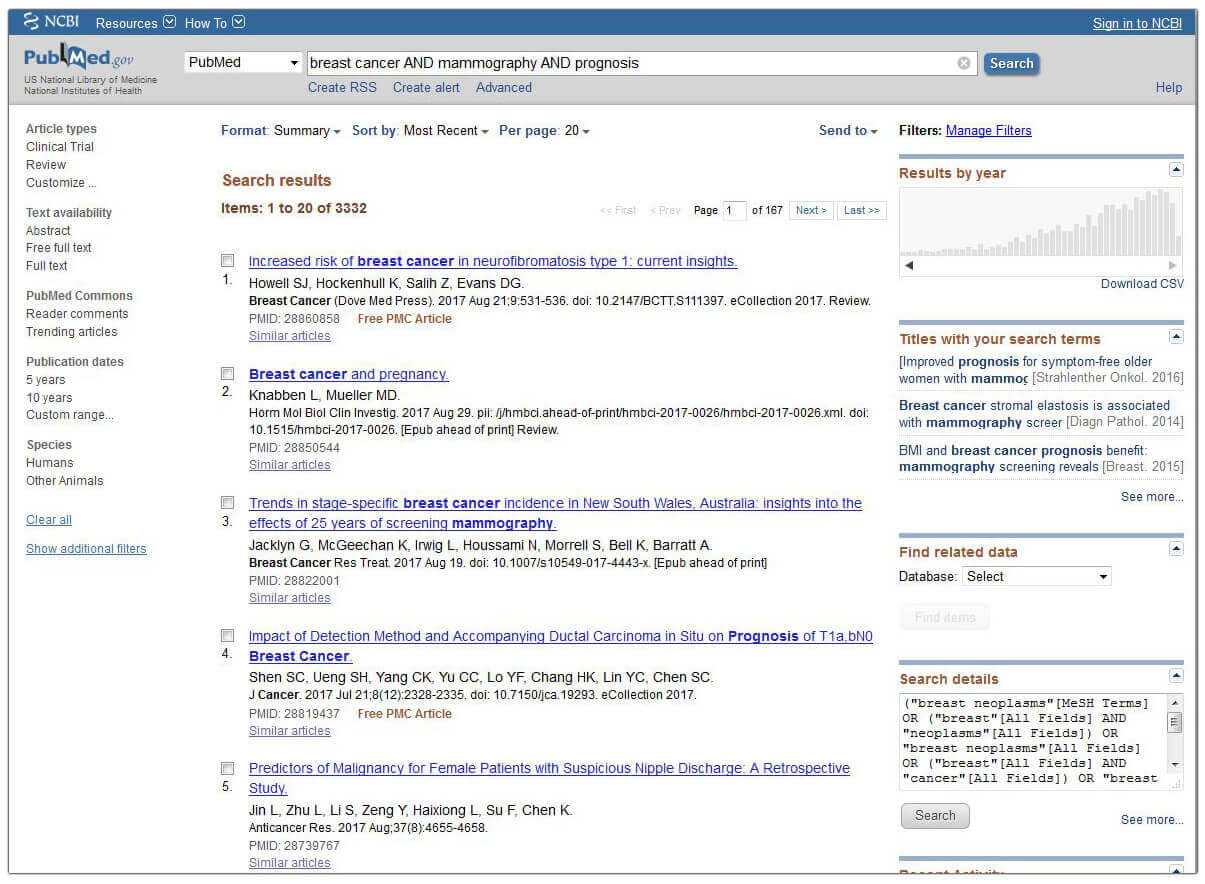Click the Page number input box

[734, 210]
